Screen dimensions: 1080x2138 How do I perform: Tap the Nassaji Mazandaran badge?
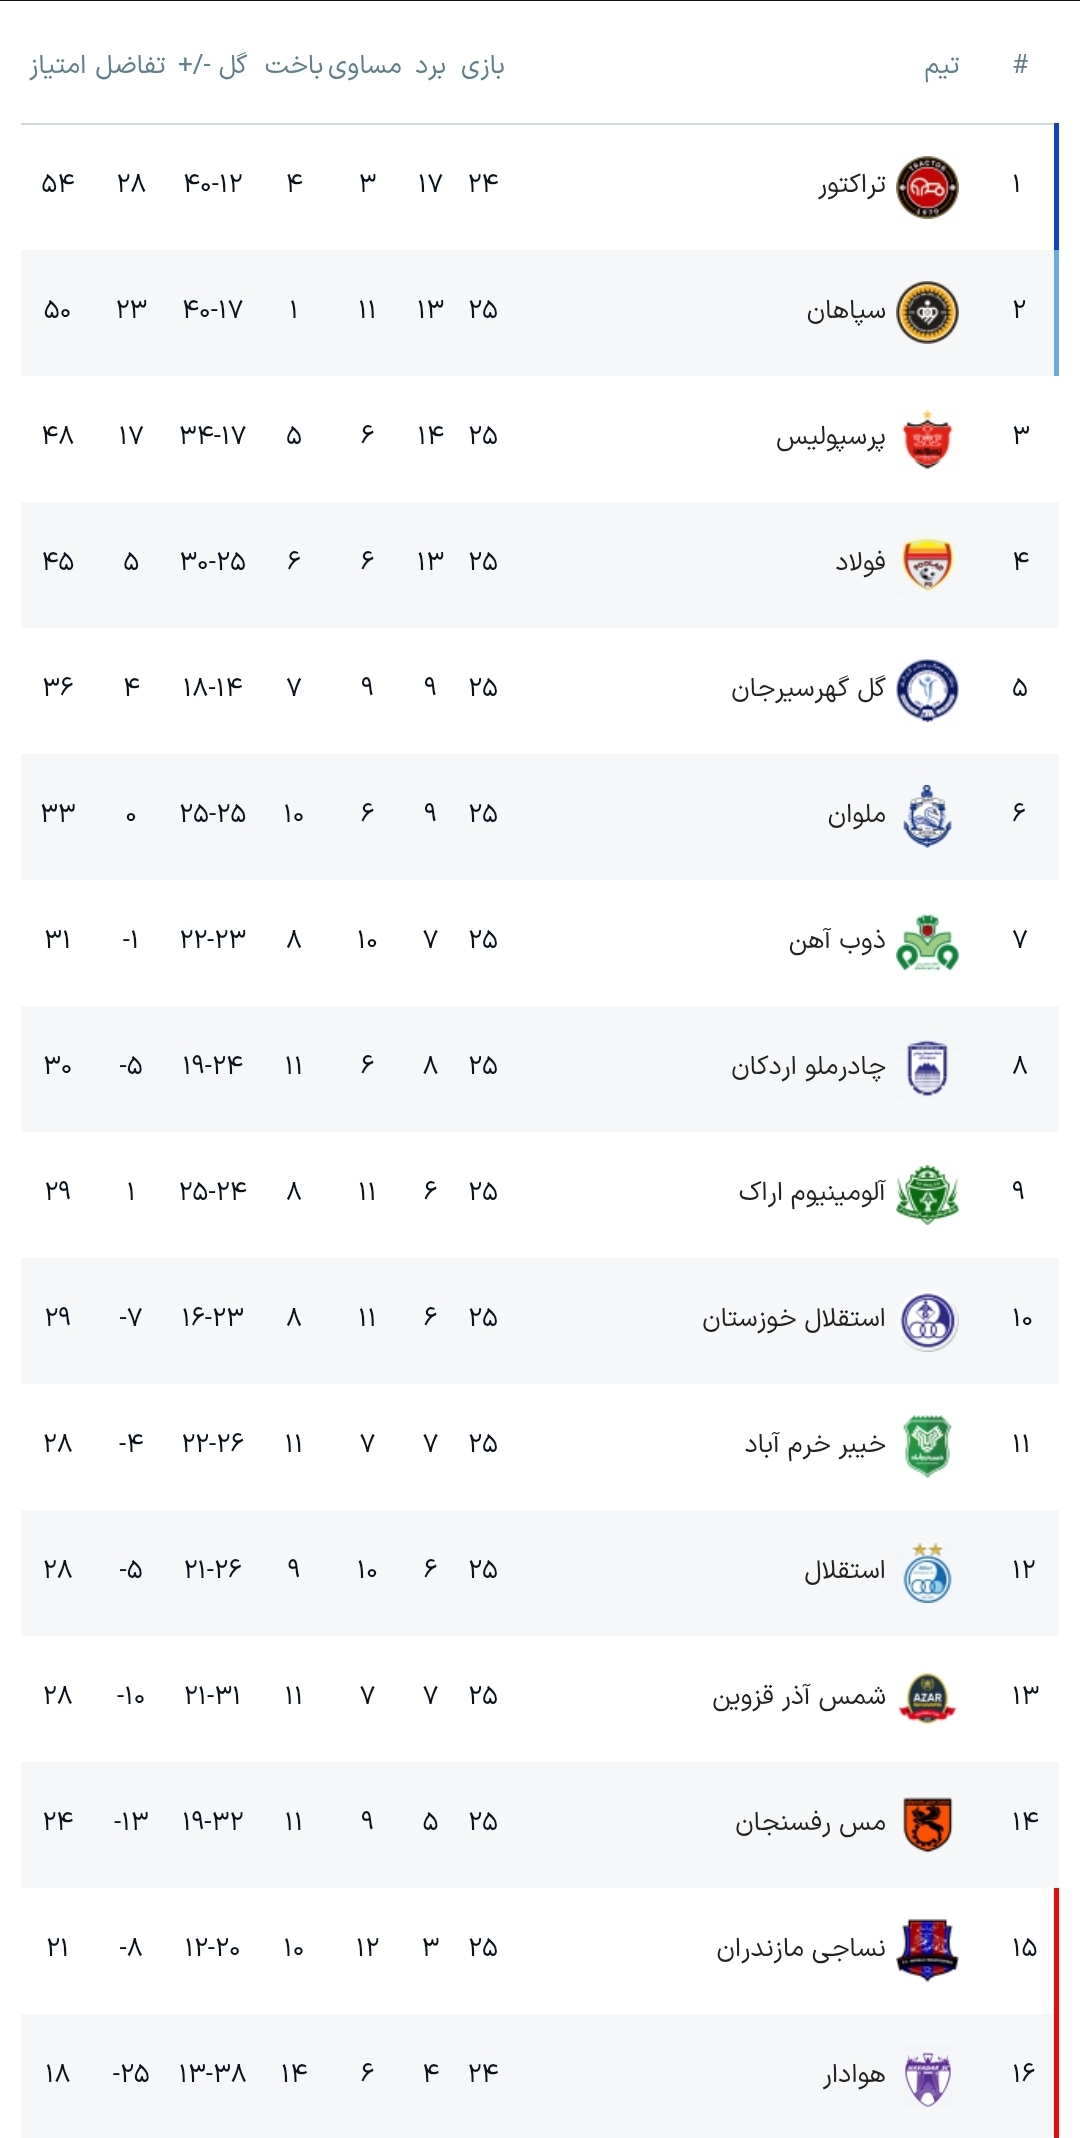tap(927, 1950)
